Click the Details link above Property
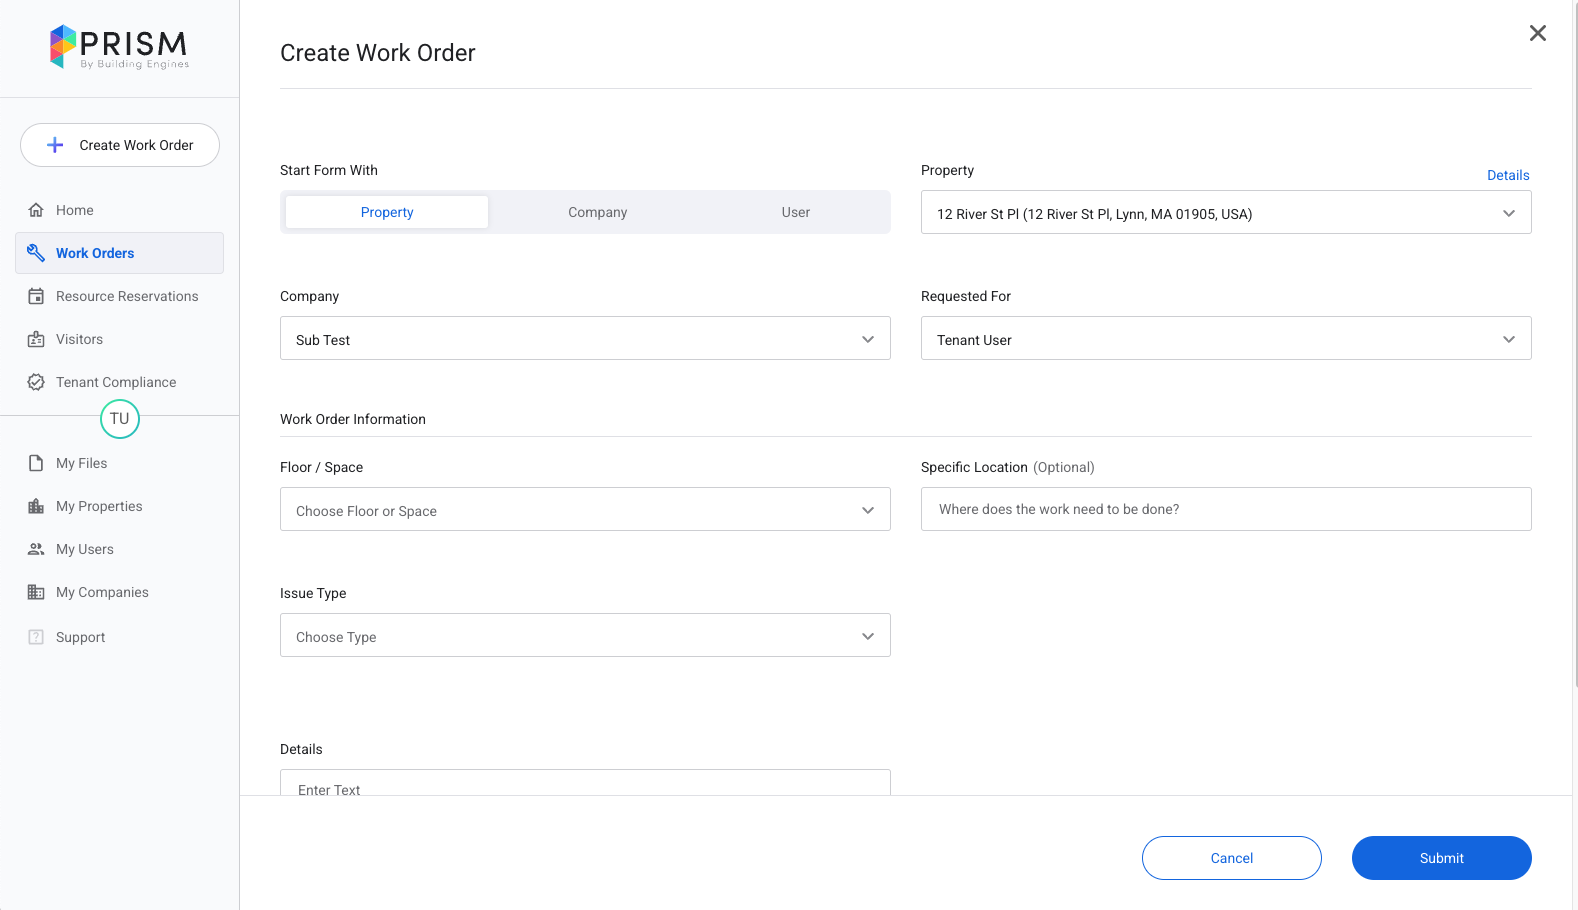1578x910 pixels. coord(1507,175)
